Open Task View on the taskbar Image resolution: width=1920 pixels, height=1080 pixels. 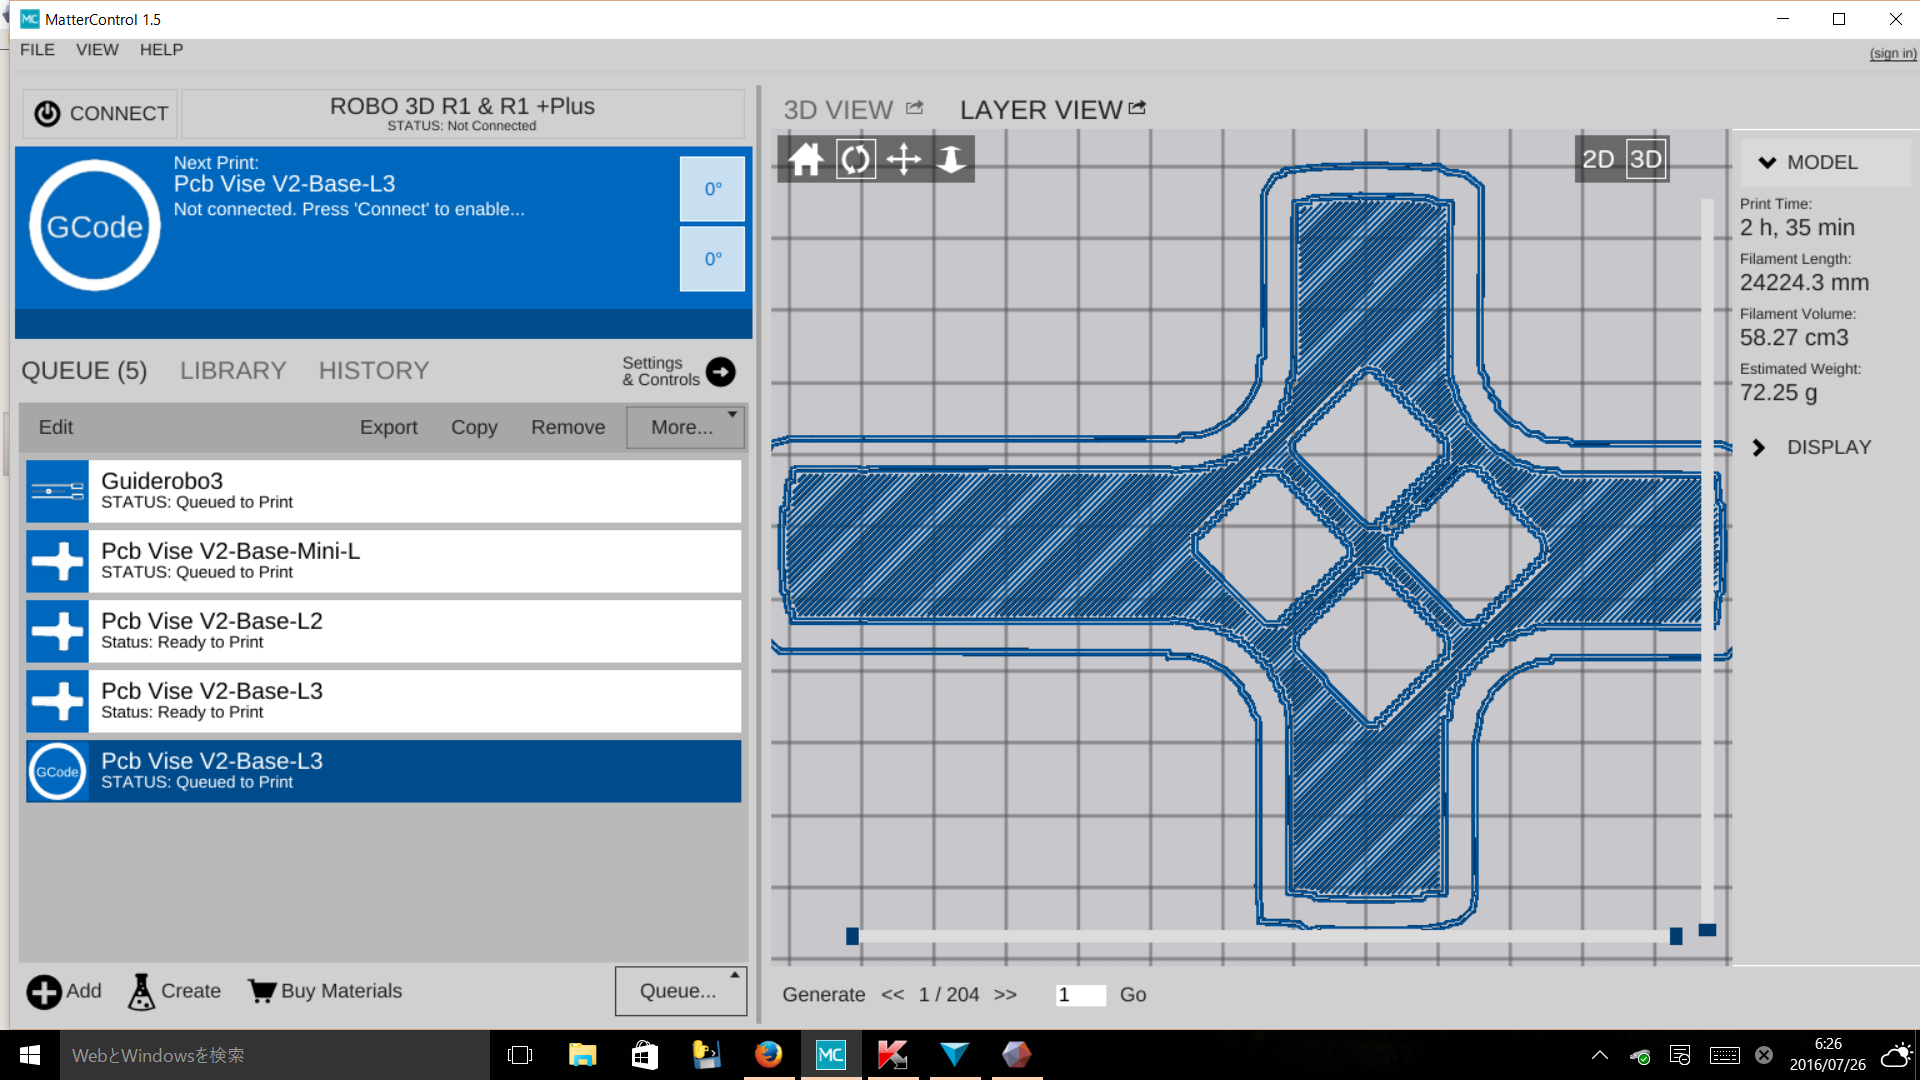520,1055
